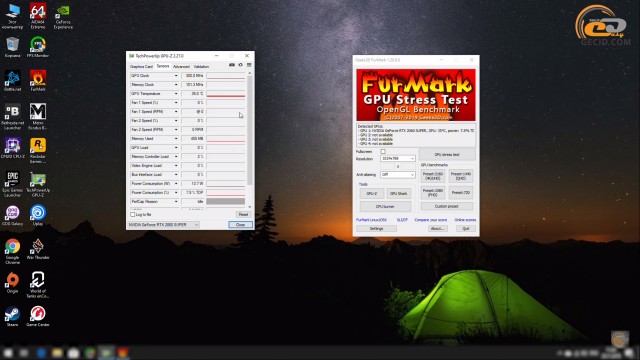
Task: Open Uplay desktop shortcut
Action: 38,216
